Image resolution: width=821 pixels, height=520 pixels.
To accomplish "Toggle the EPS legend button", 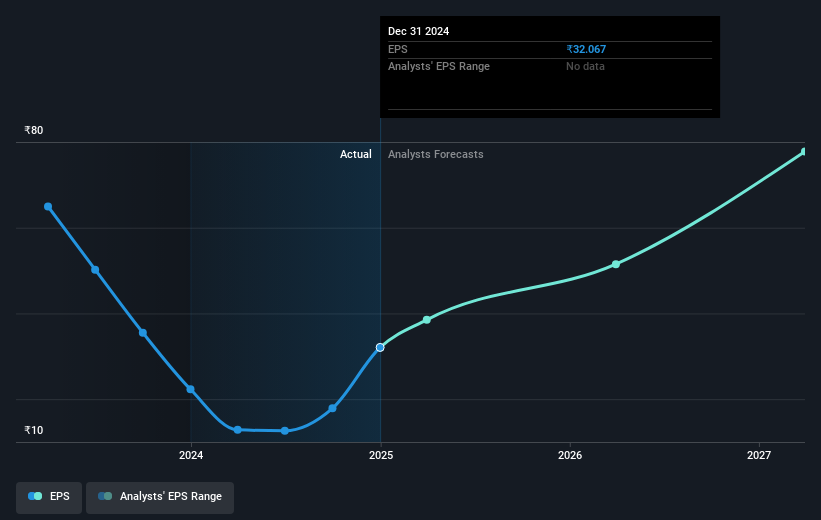I will (x=49, y=496).
